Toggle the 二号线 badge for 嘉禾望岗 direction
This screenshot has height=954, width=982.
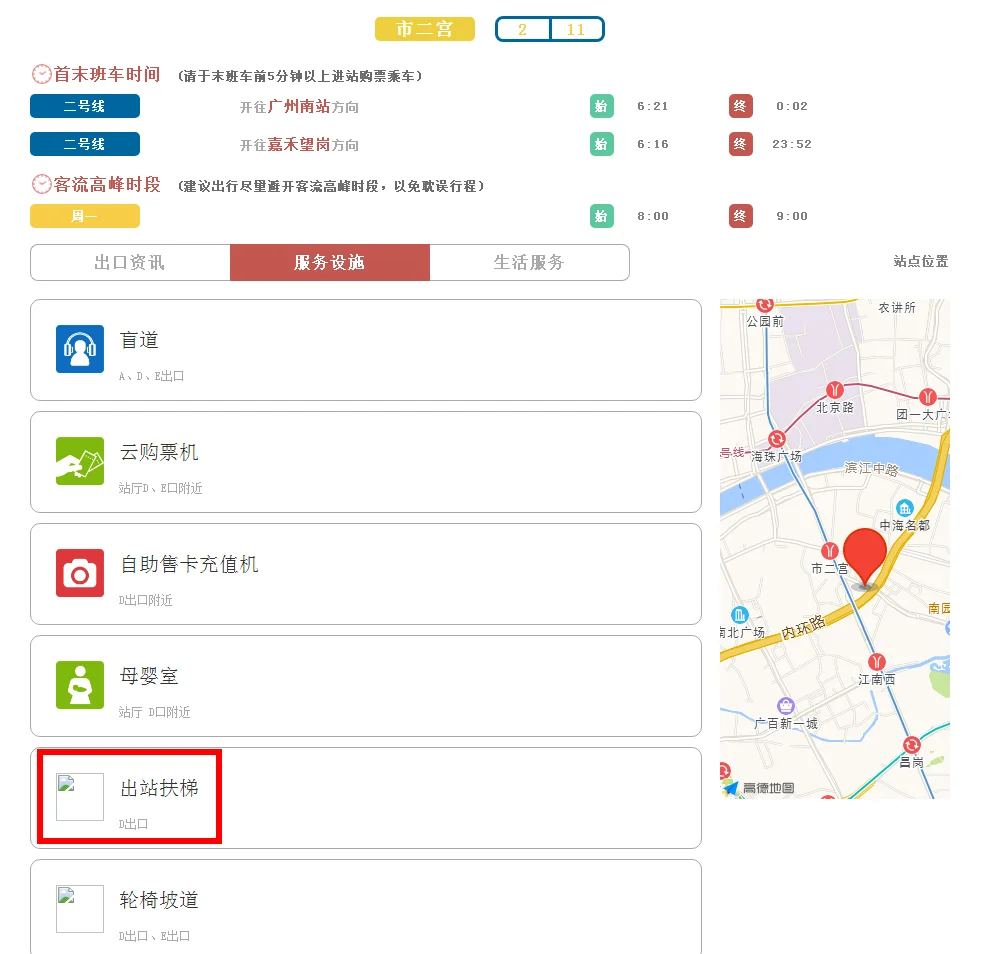coord(85,143)
